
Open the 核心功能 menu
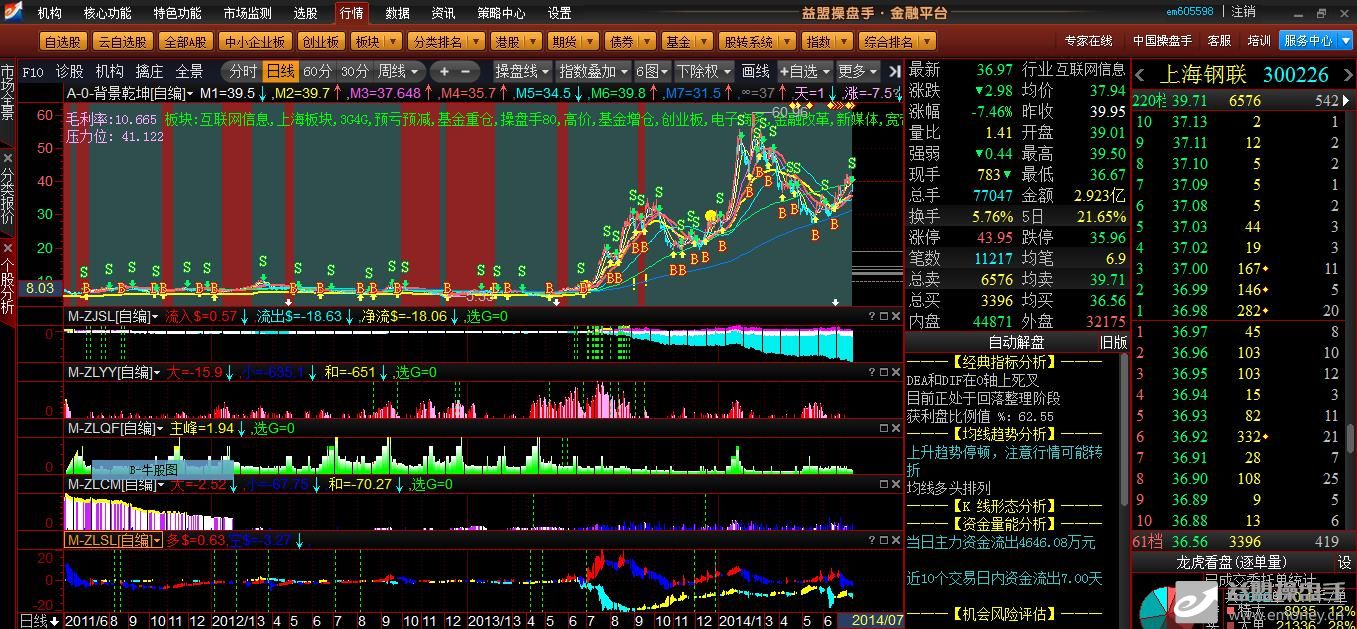click(x=107, y=13)
